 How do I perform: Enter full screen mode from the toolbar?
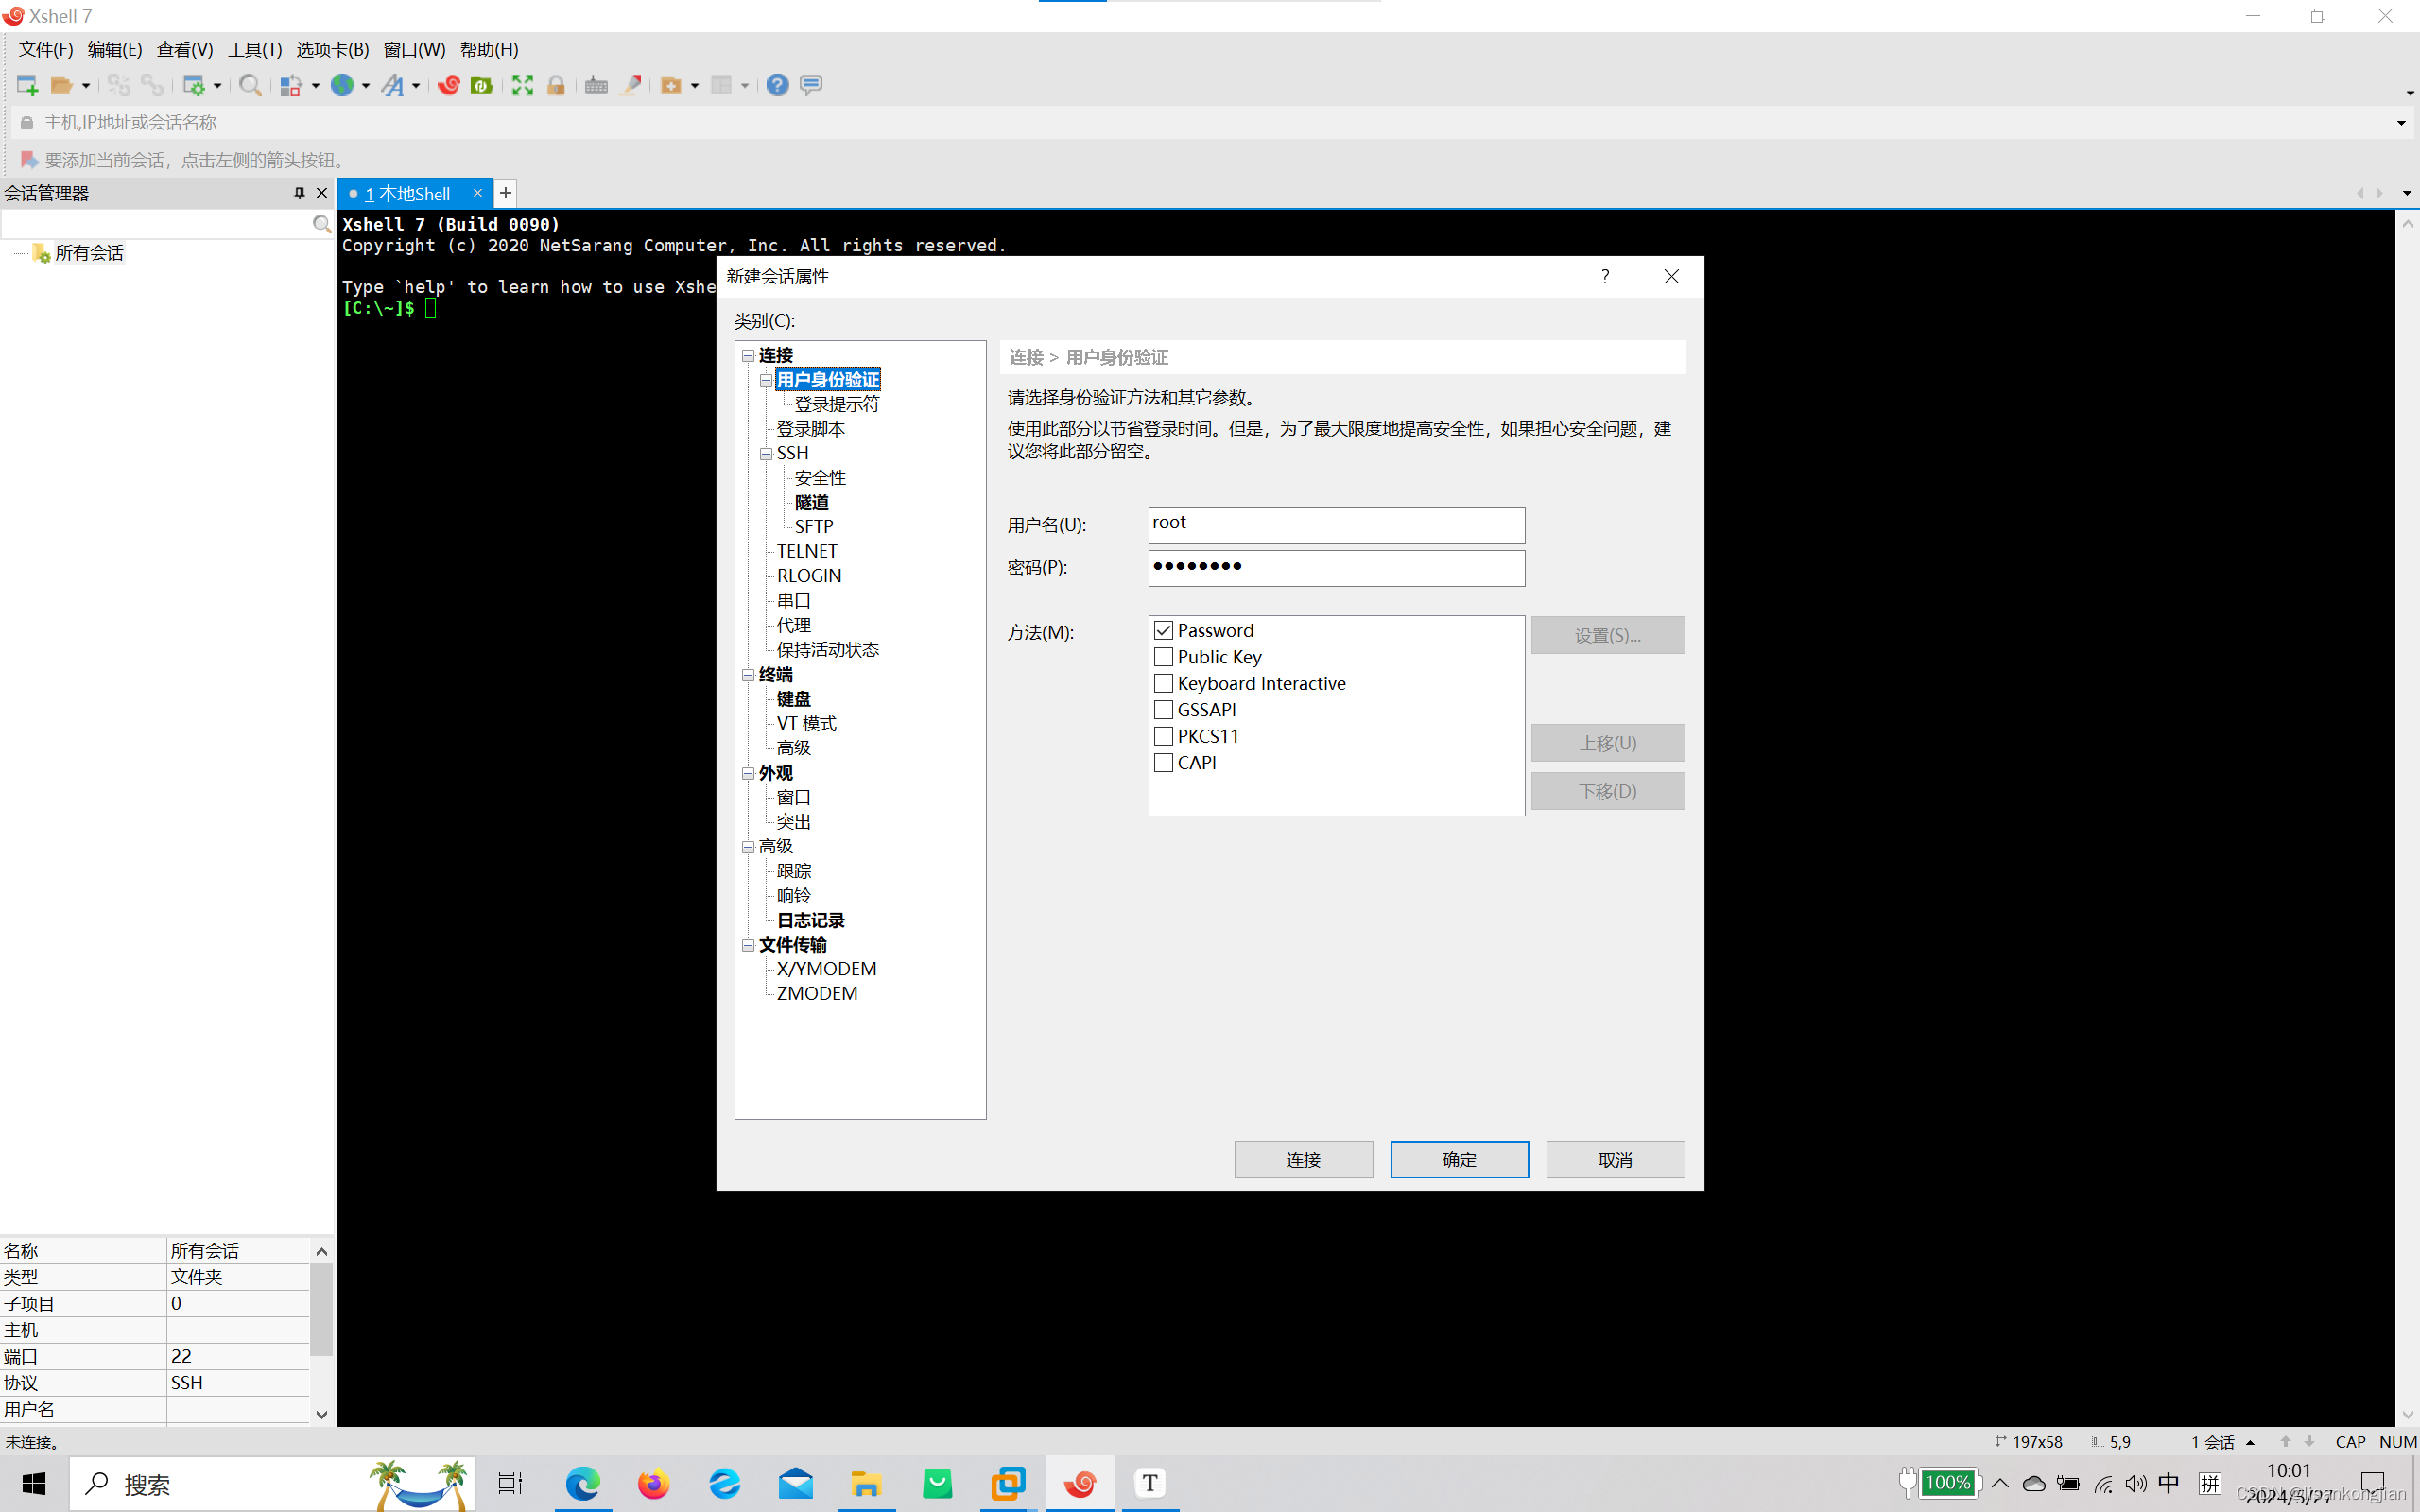point(521,85)
